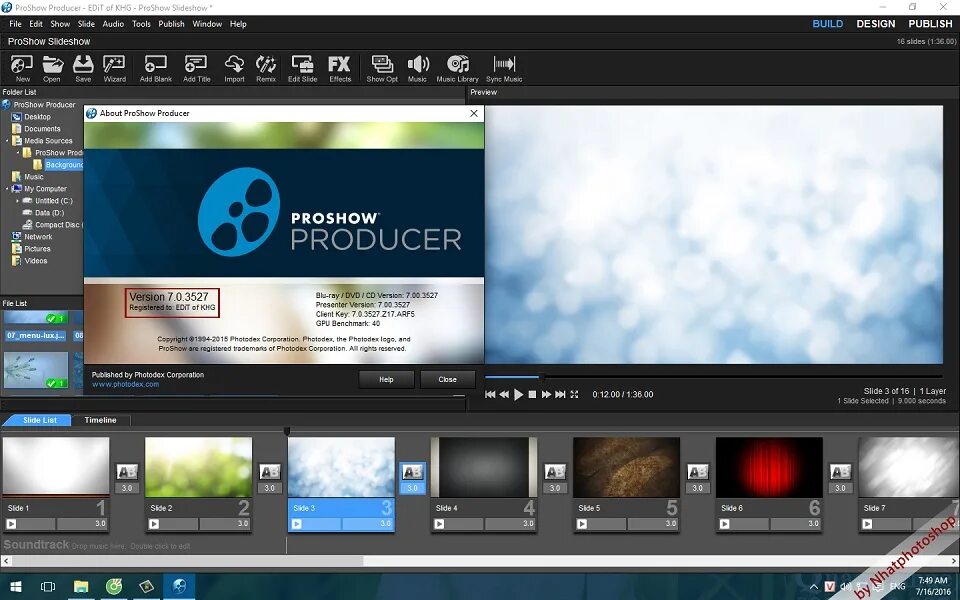Open Show Opt settings

(x=382, y=68)
